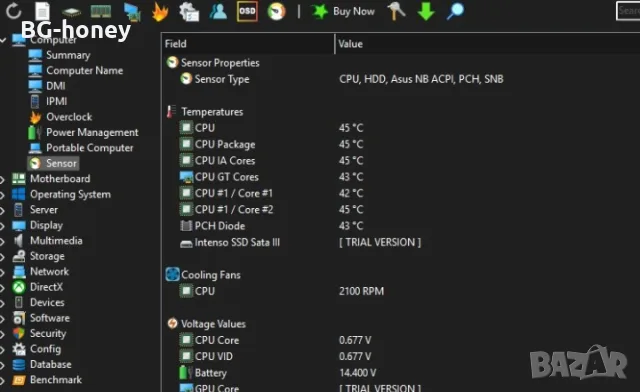Image resolution: width=640 pixels, height=392 pixels.
Task: Click the search input field
Action: coord(628,11)
